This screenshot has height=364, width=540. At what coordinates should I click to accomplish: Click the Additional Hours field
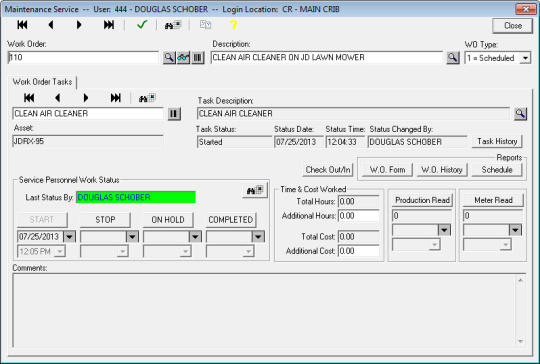[359, 216]
